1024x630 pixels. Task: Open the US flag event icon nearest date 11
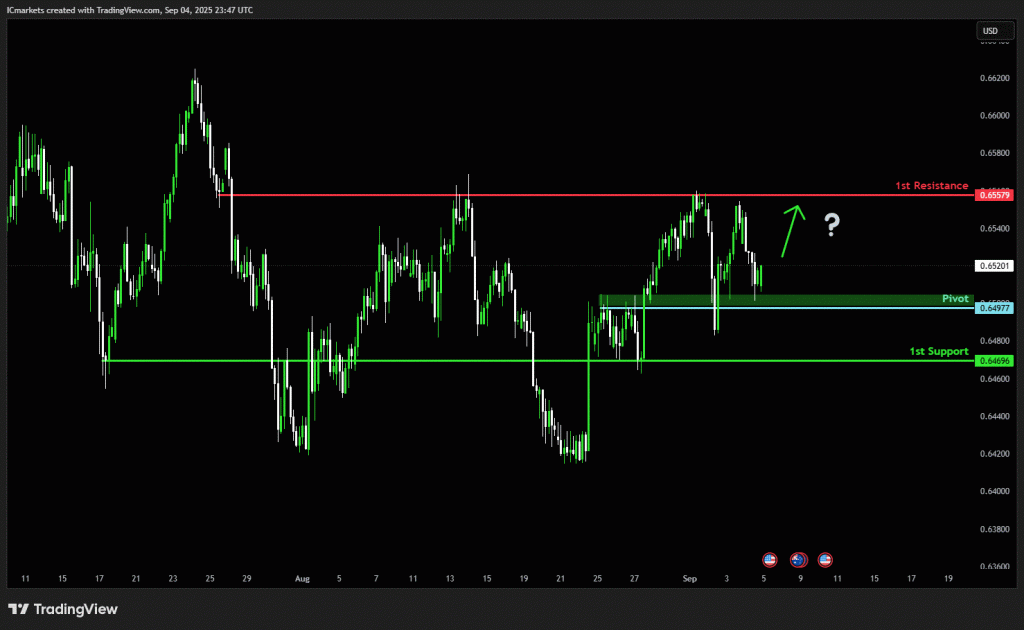(825, 559)
